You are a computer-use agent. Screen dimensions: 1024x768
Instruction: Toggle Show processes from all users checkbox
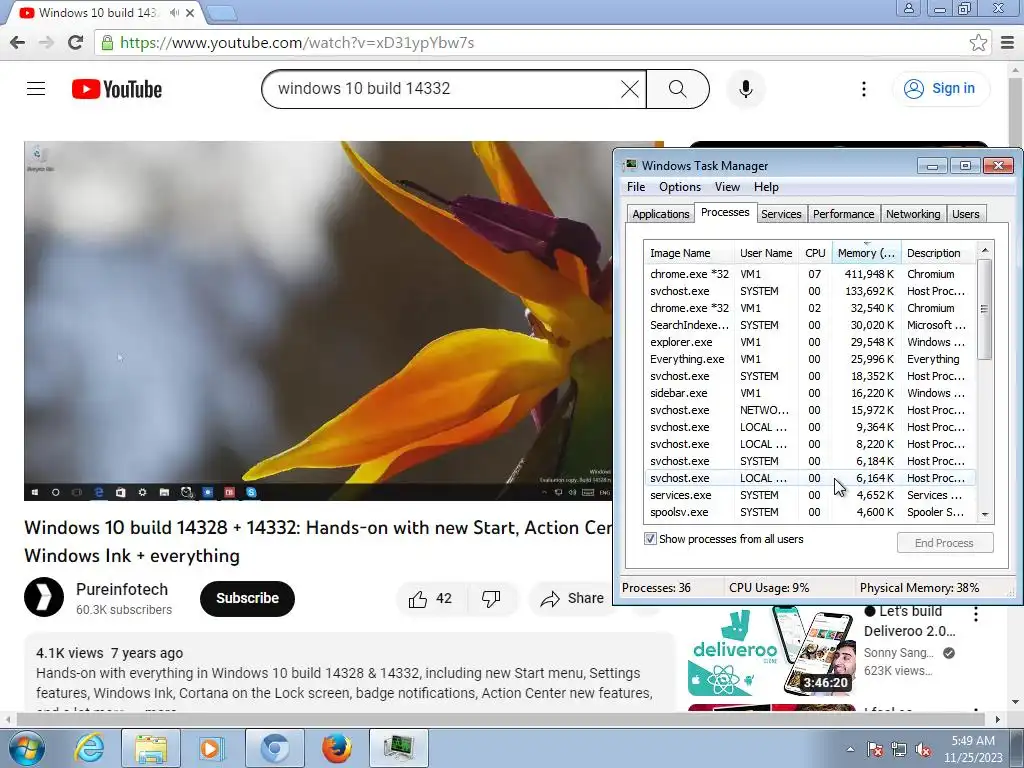click(x=650, y=539)
